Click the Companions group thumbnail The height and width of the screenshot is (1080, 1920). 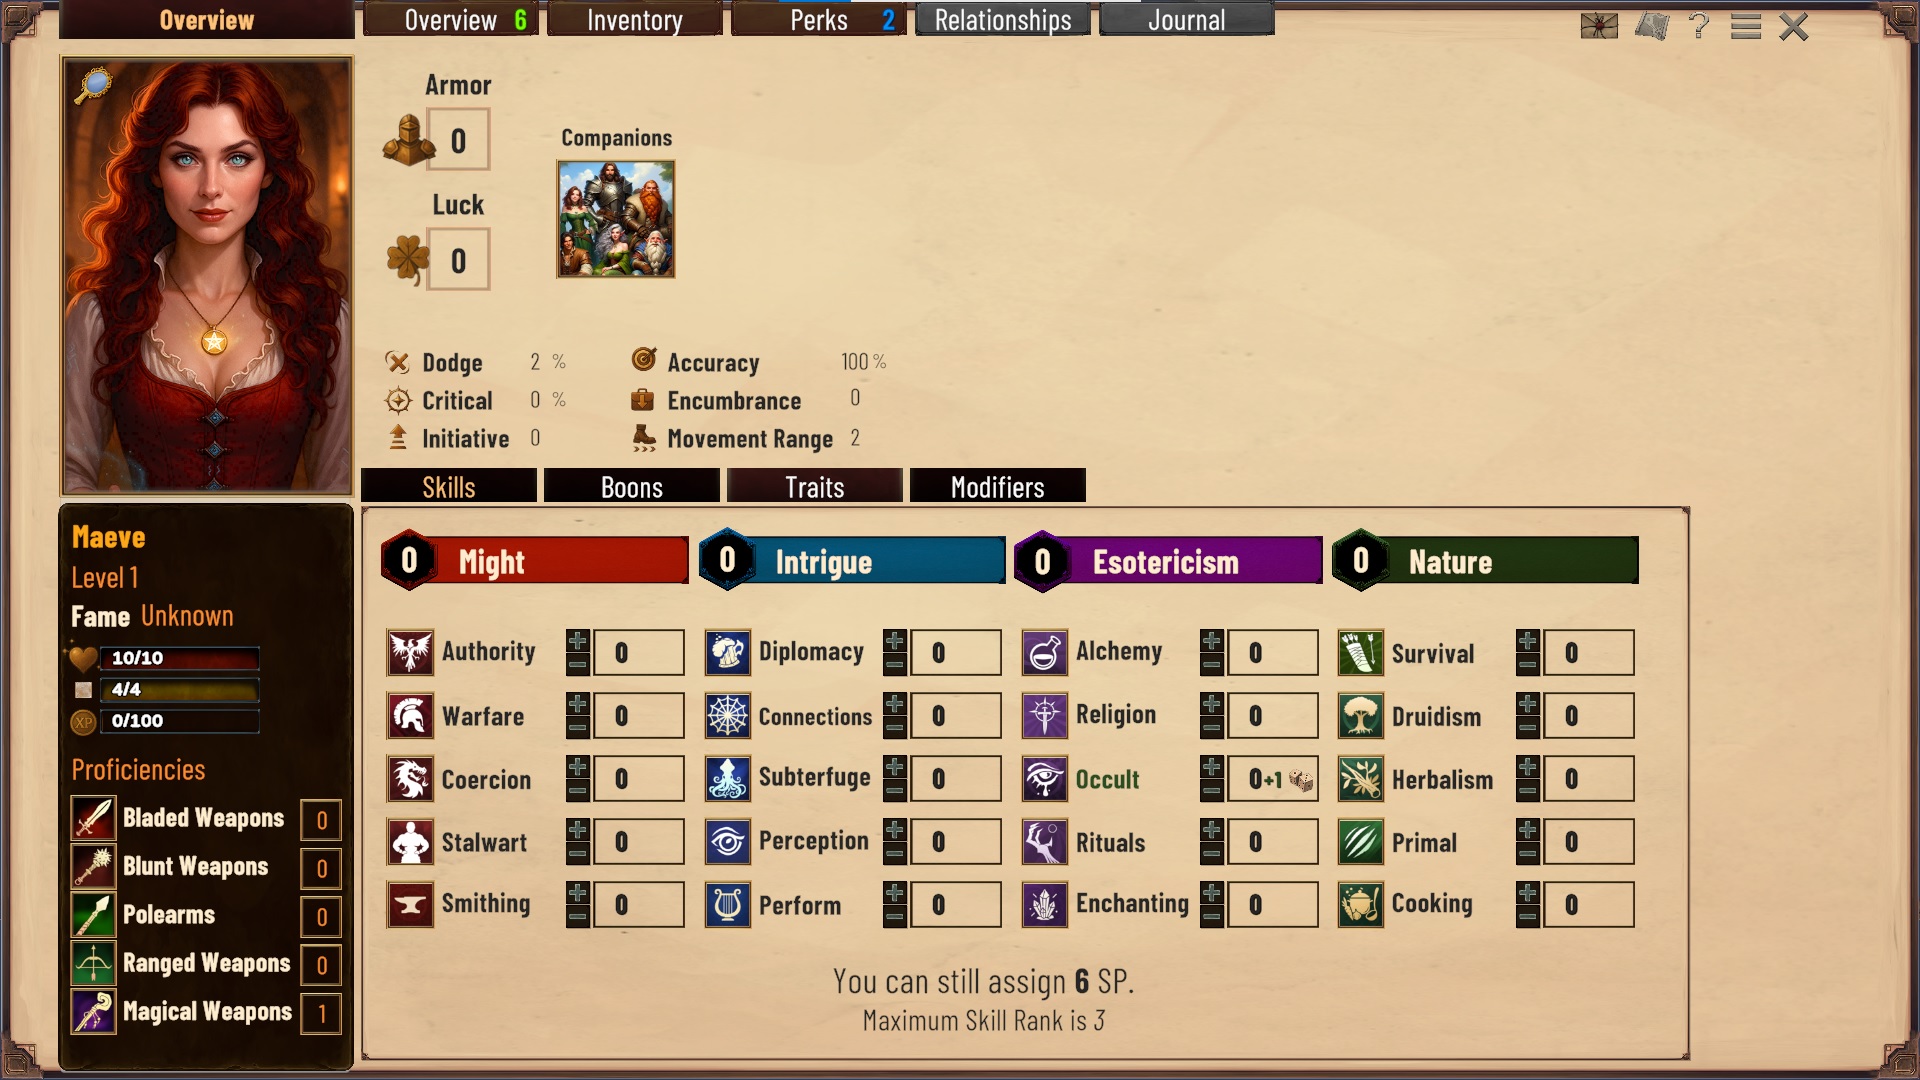click(x=616, y=219)
